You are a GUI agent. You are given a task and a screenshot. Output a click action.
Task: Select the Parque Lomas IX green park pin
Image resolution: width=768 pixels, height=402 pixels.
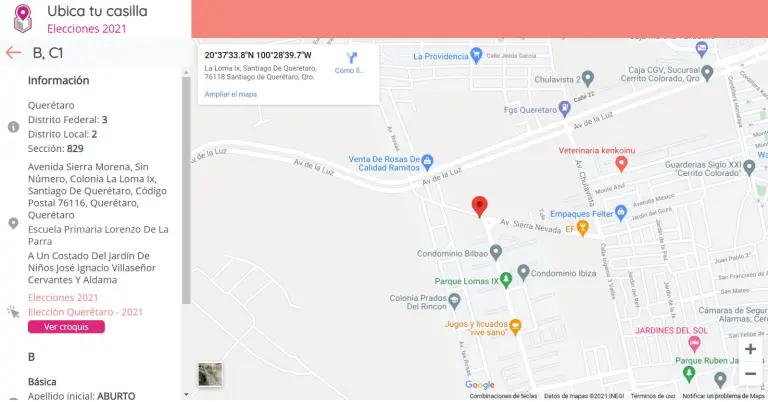[506, 280]
